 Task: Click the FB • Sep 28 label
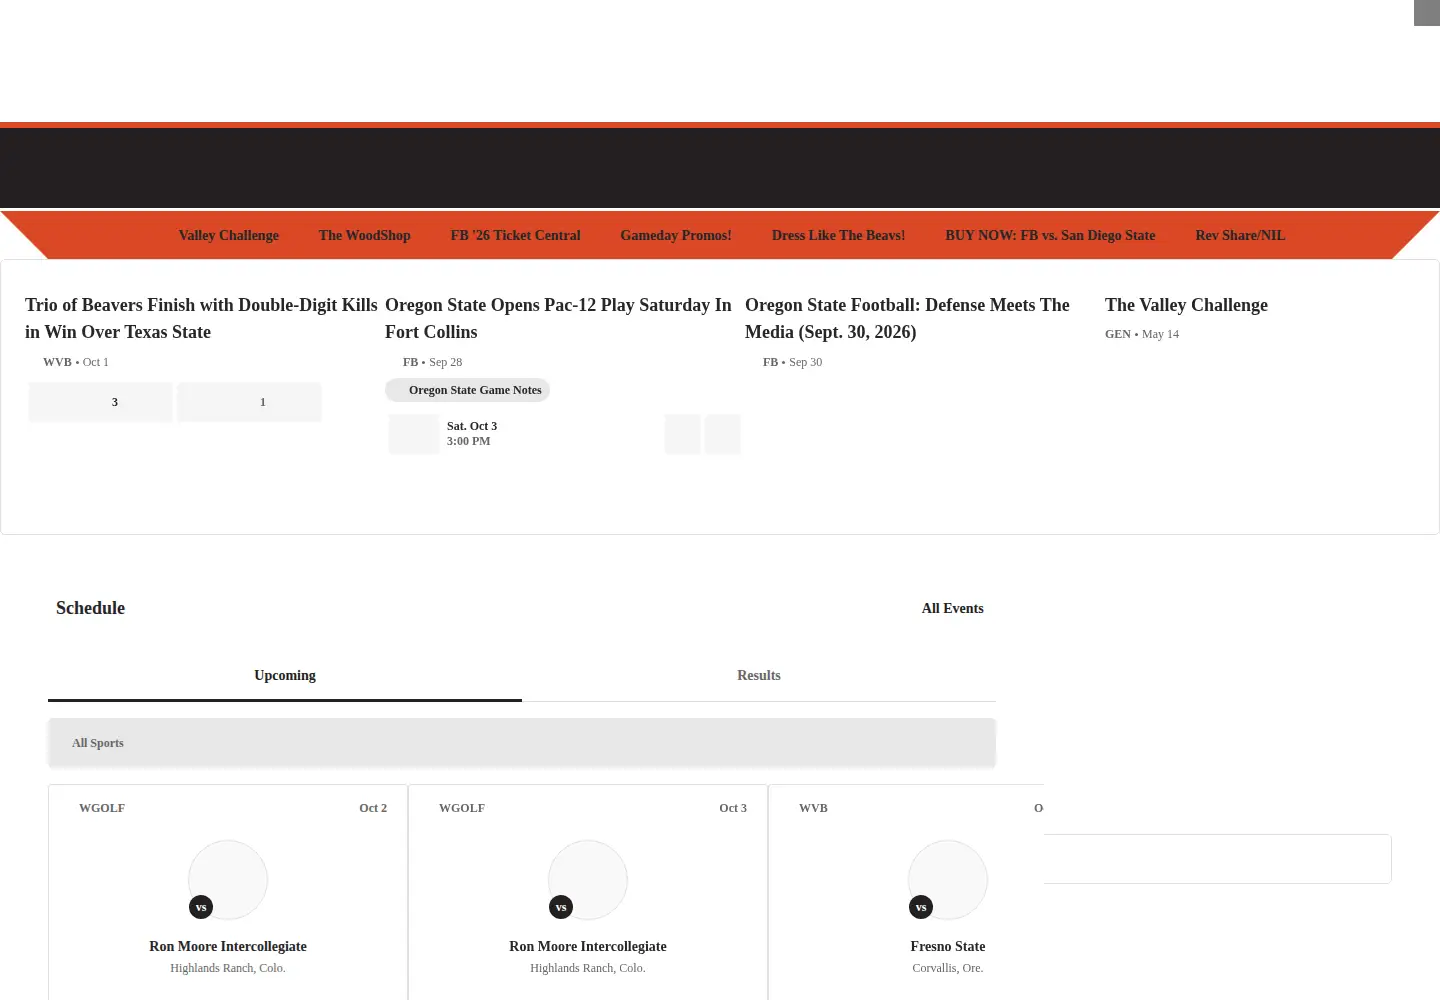(x=432, y=362)
